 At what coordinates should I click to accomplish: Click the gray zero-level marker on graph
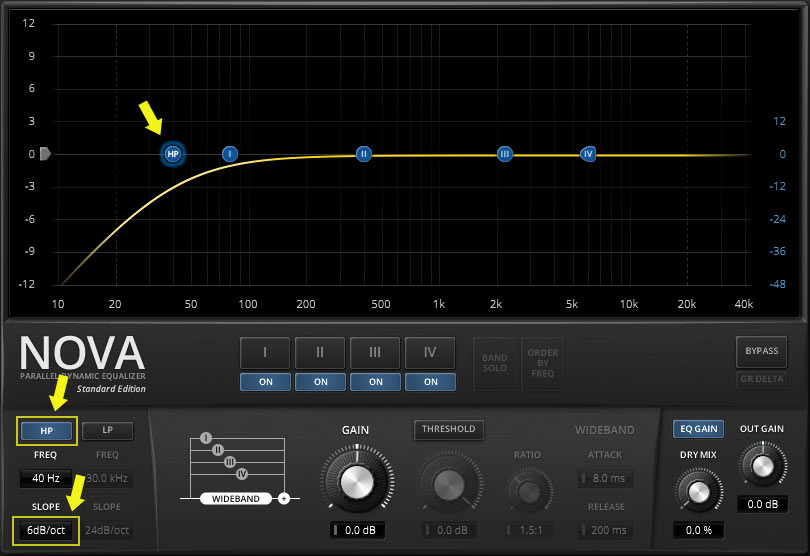pos(45,154)
